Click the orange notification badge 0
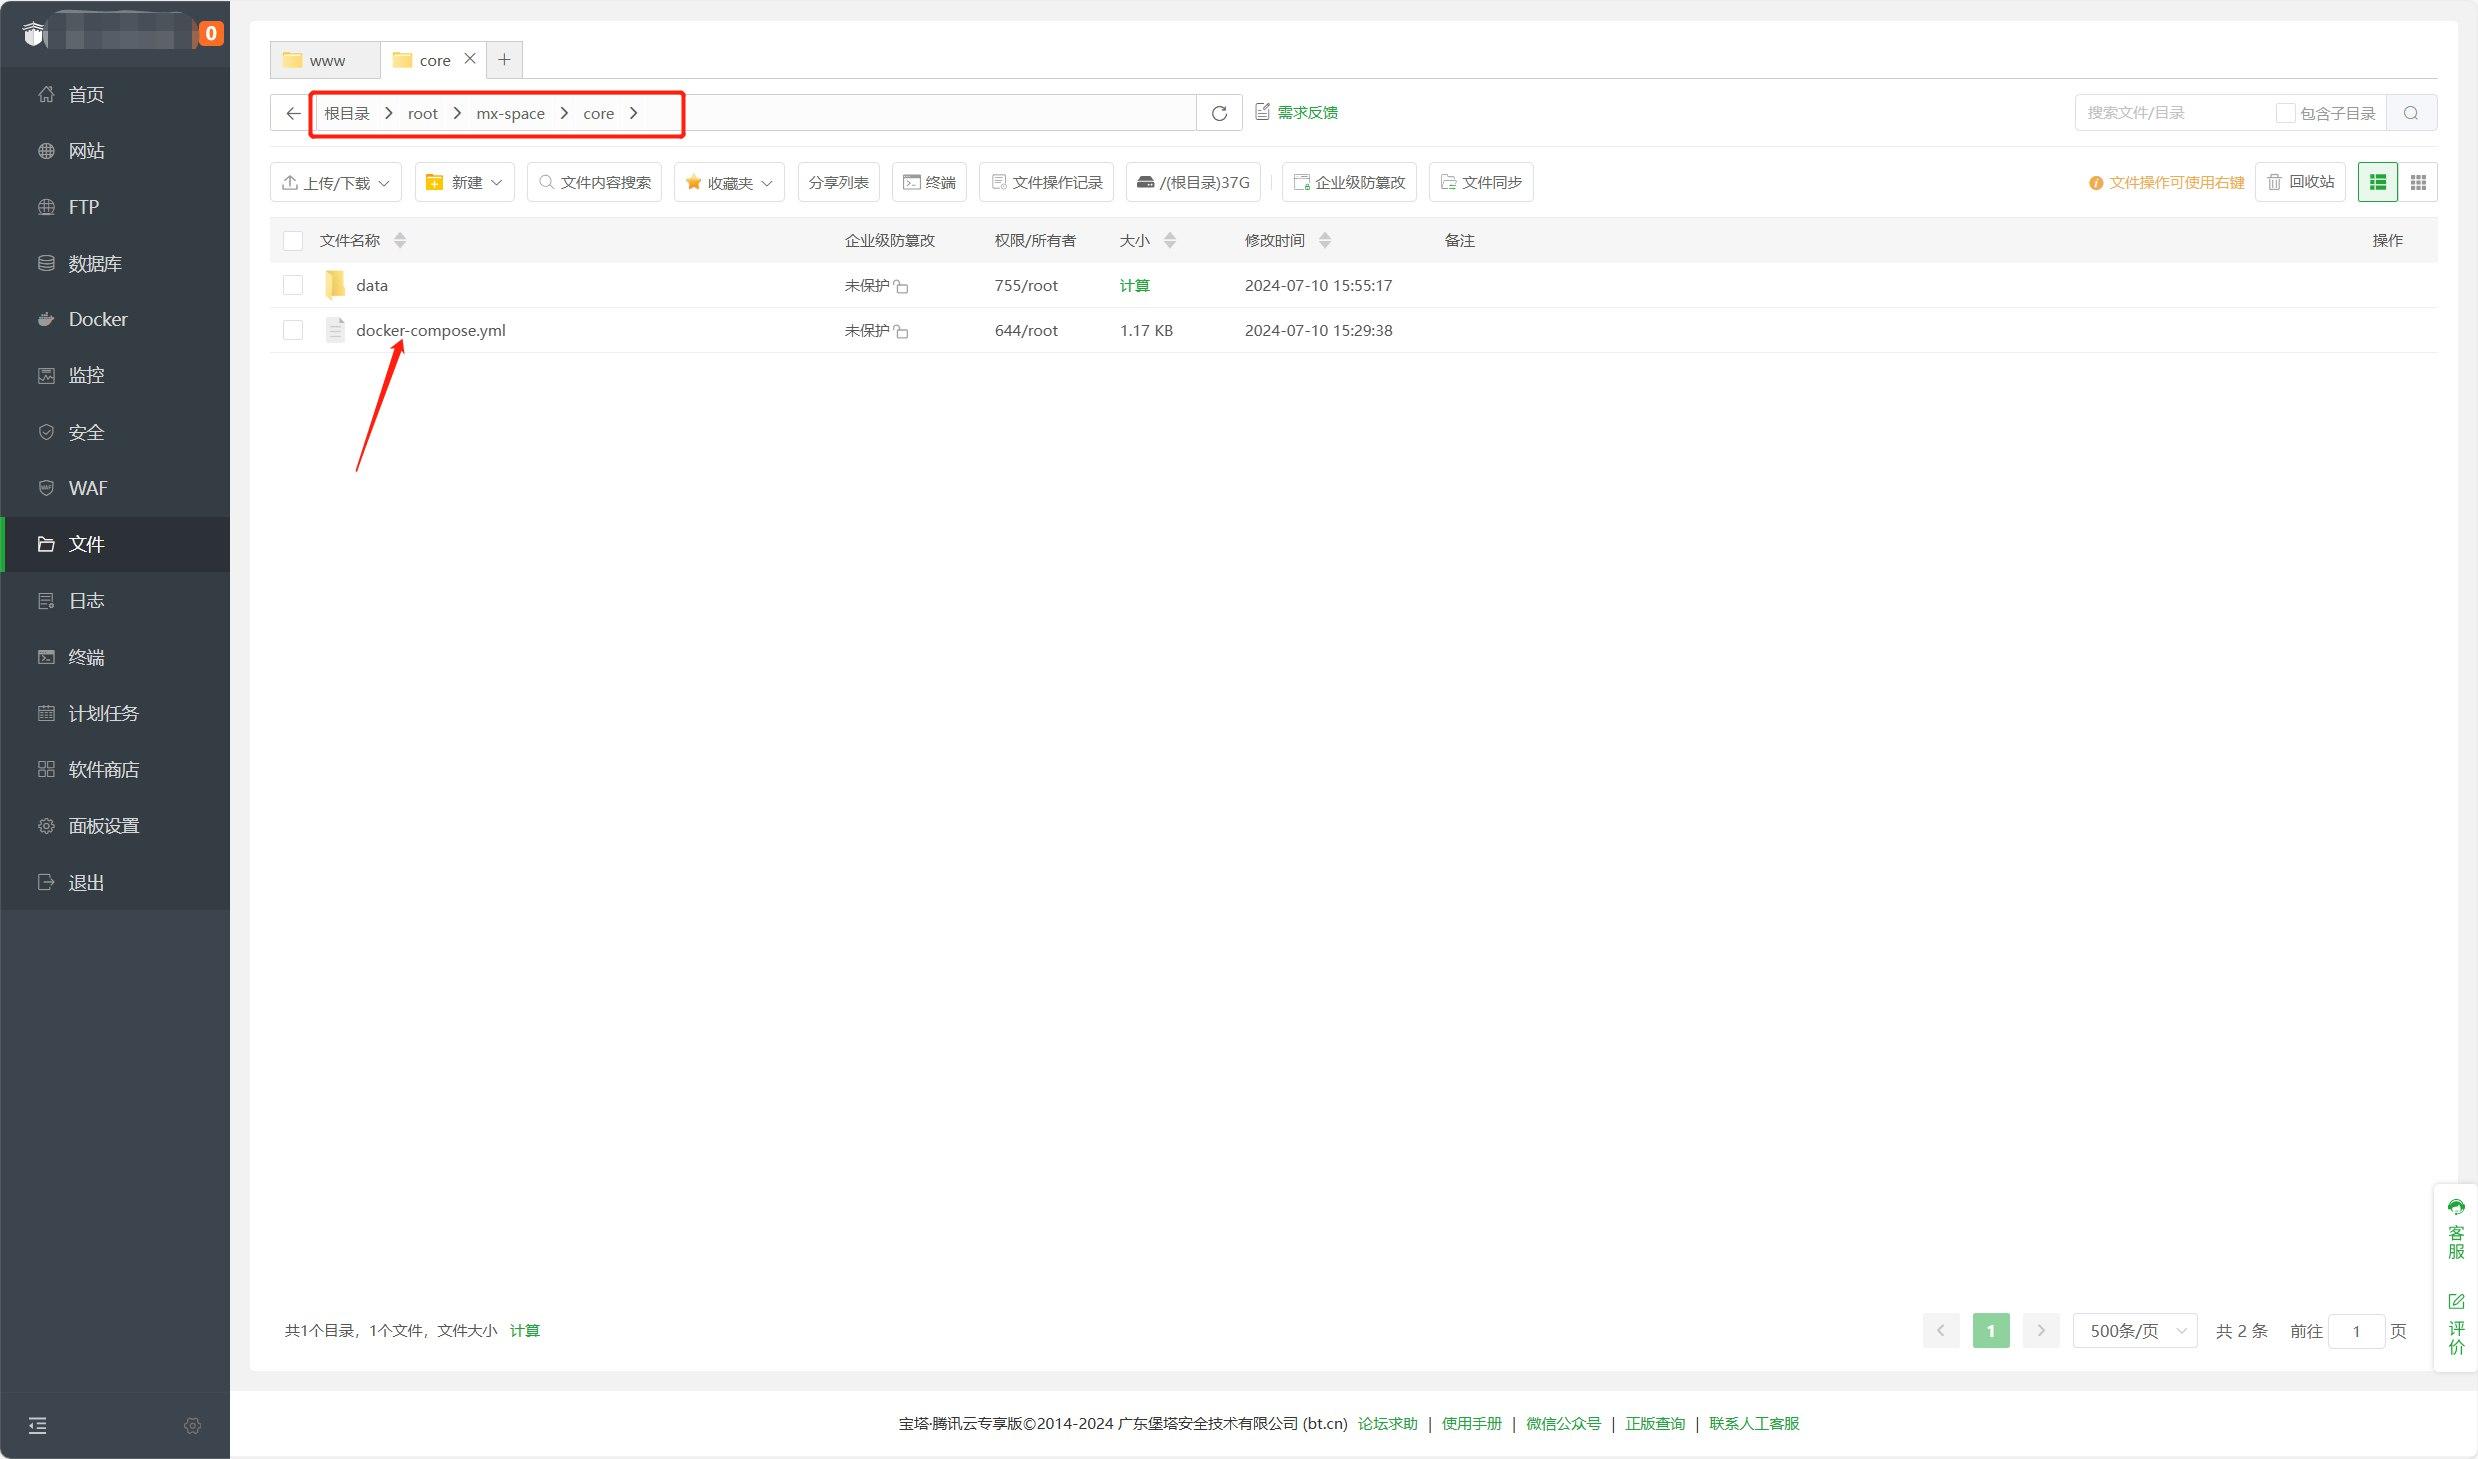The image size is (2478, 1459). point(210,33)
